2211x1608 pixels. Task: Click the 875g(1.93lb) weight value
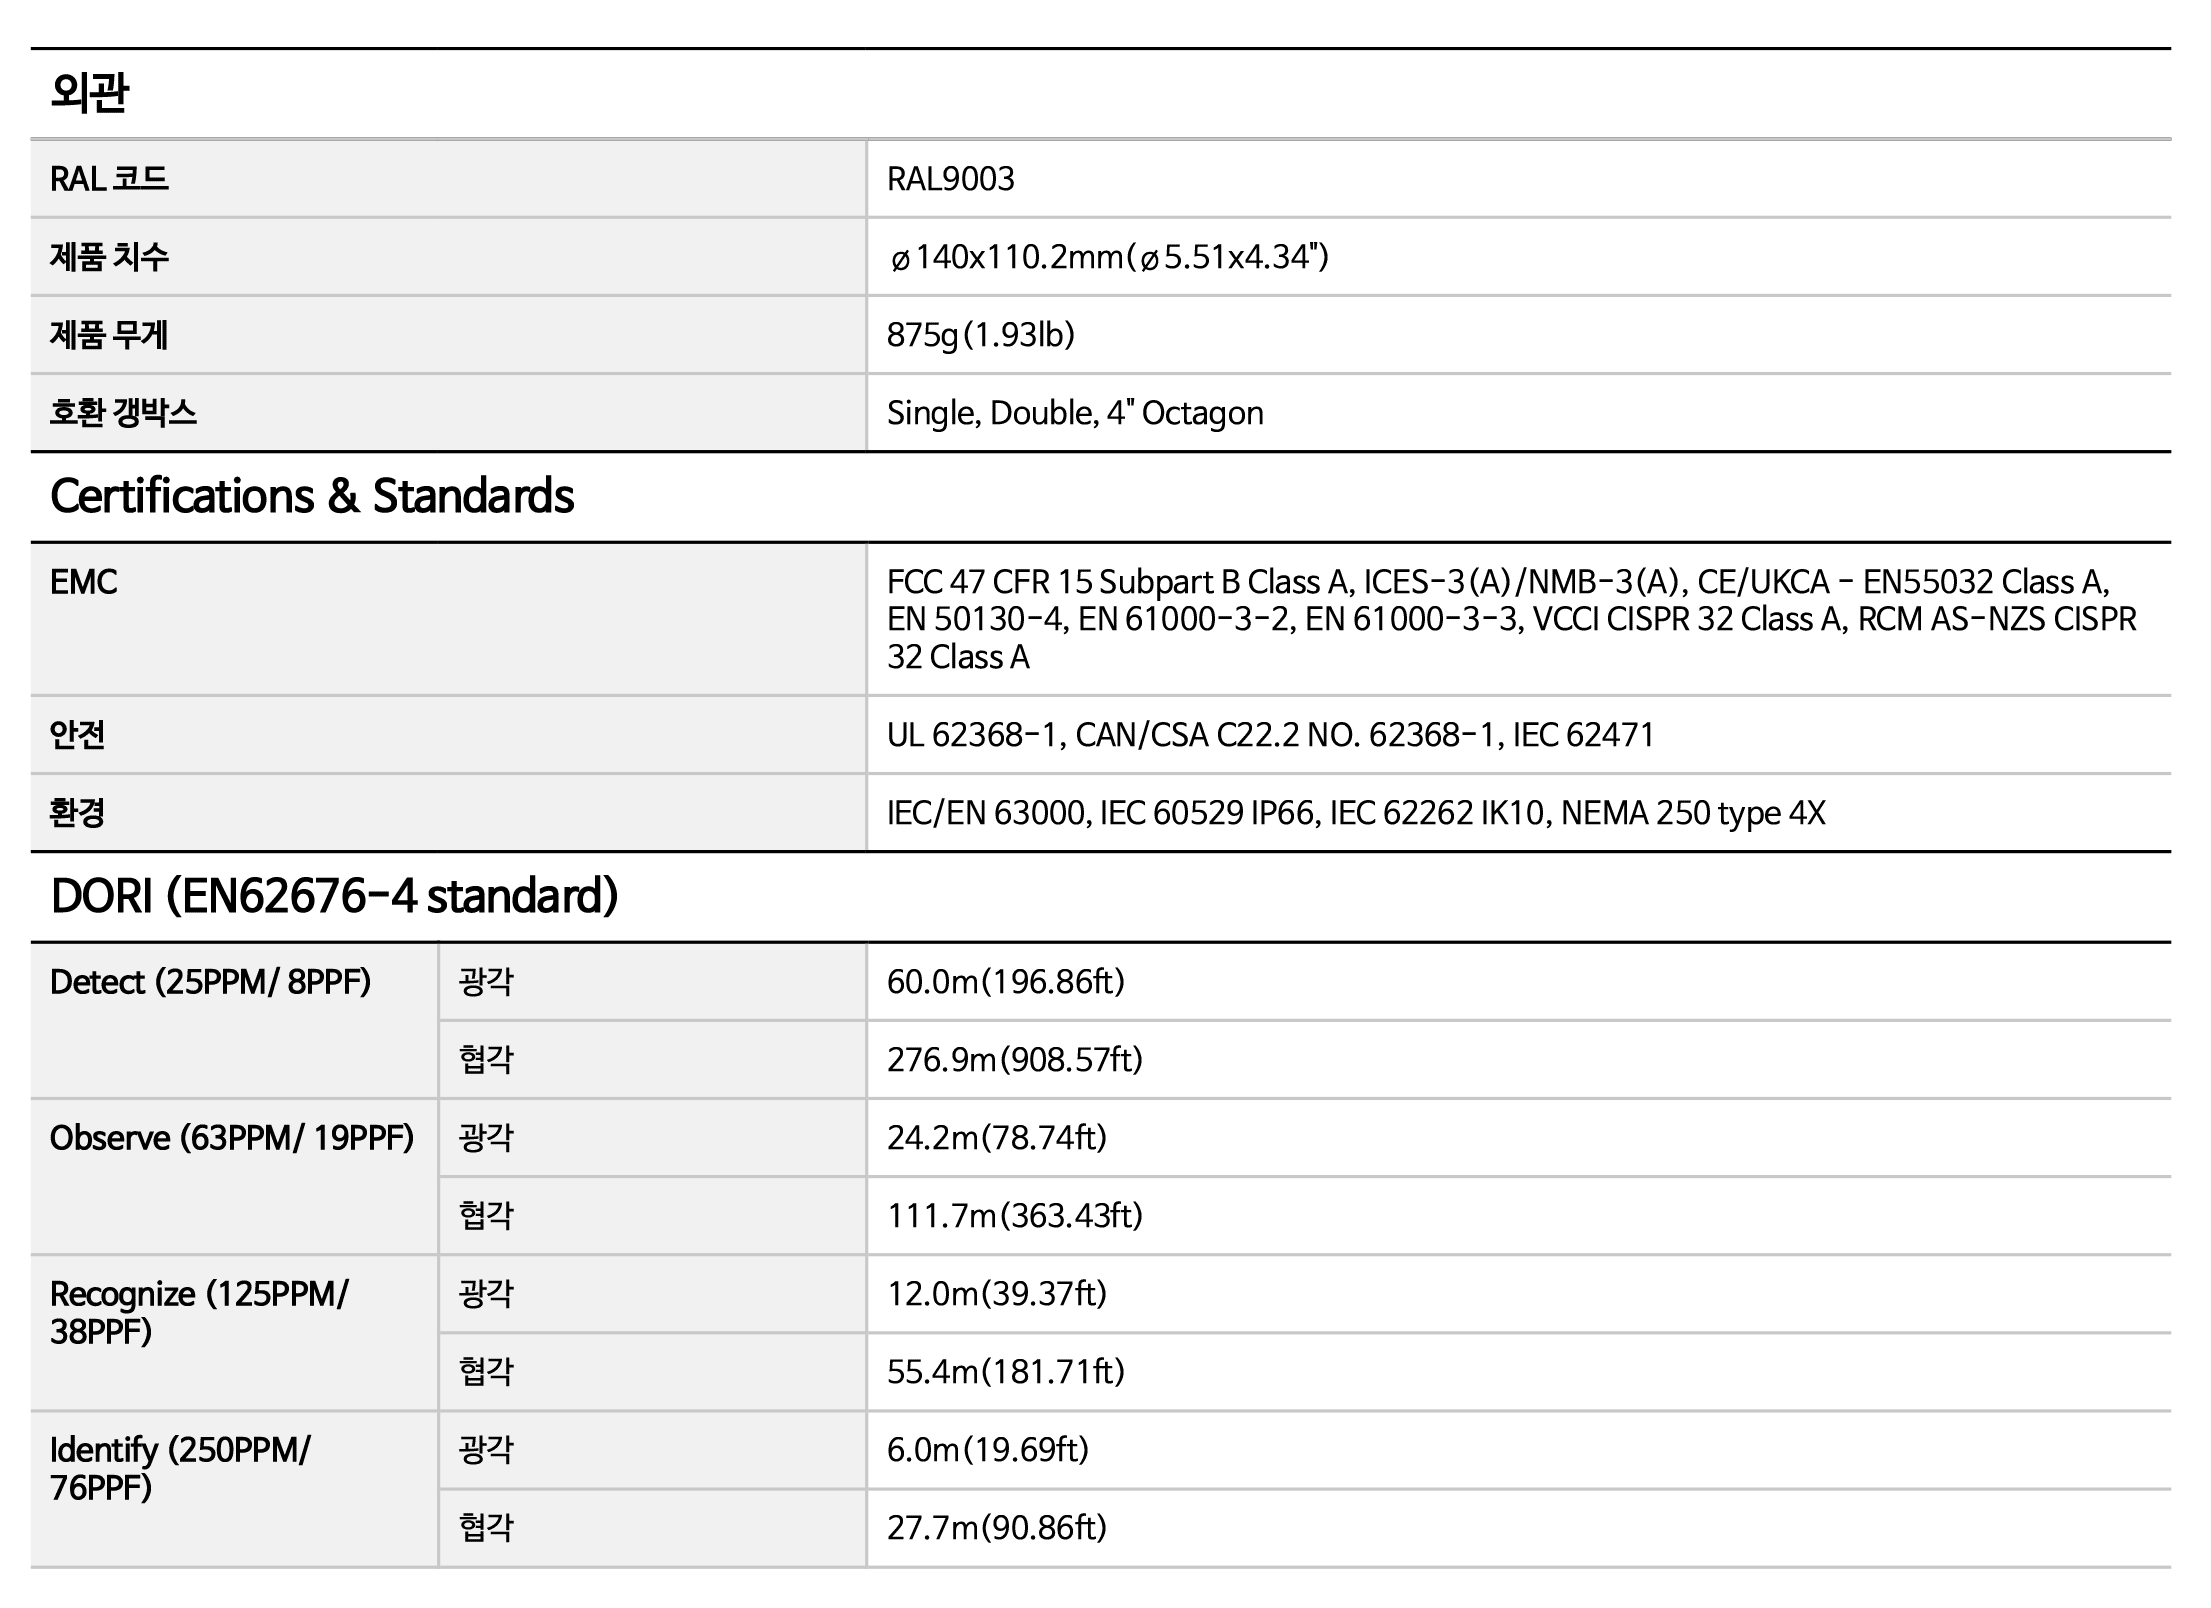point(980,334)
